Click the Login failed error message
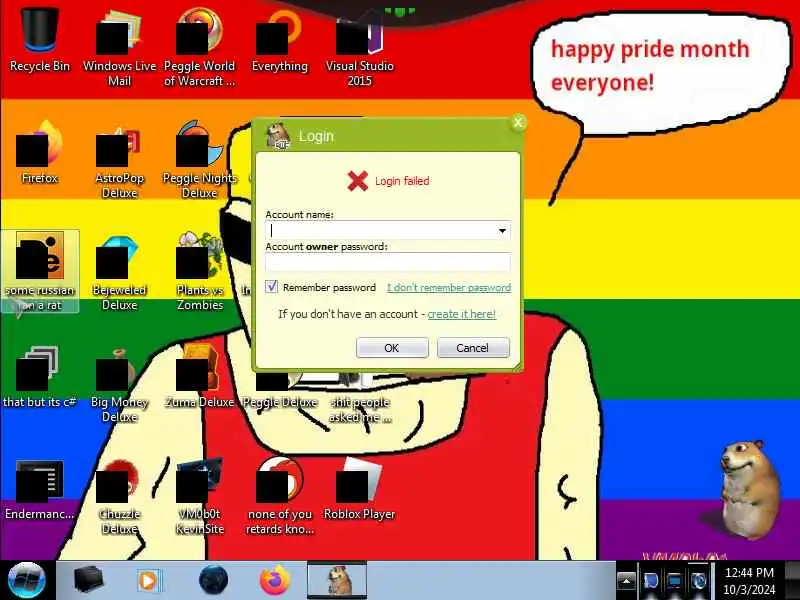 pyautogui.click(x=388, y=181)
